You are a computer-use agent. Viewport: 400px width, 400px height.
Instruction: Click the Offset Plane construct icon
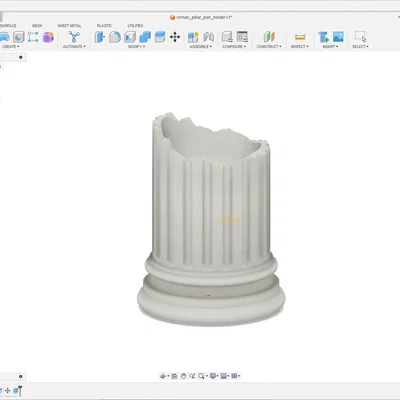point(269,37)
